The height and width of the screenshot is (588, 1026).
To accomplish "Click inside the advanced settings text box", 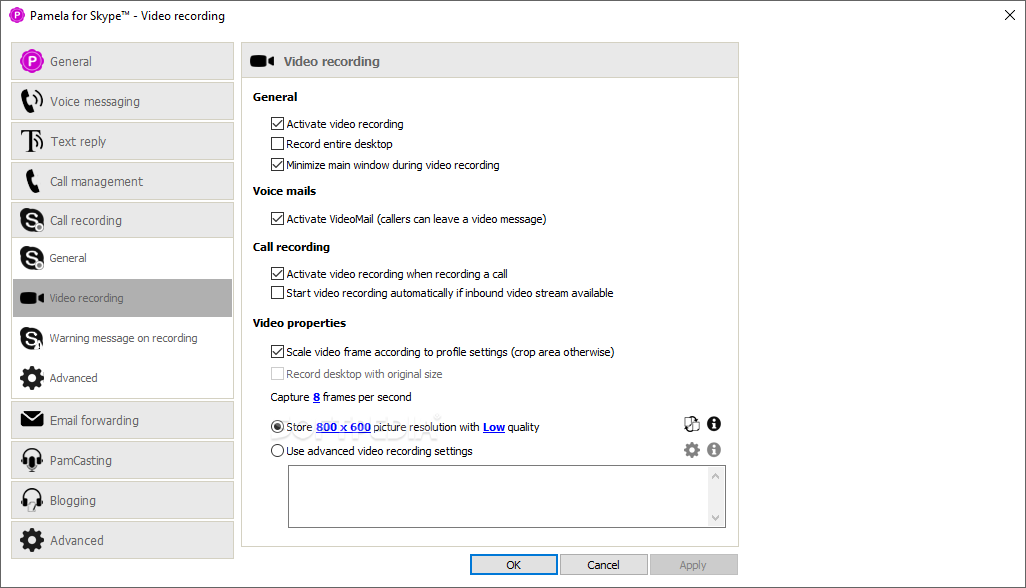I will coord(497,496).
